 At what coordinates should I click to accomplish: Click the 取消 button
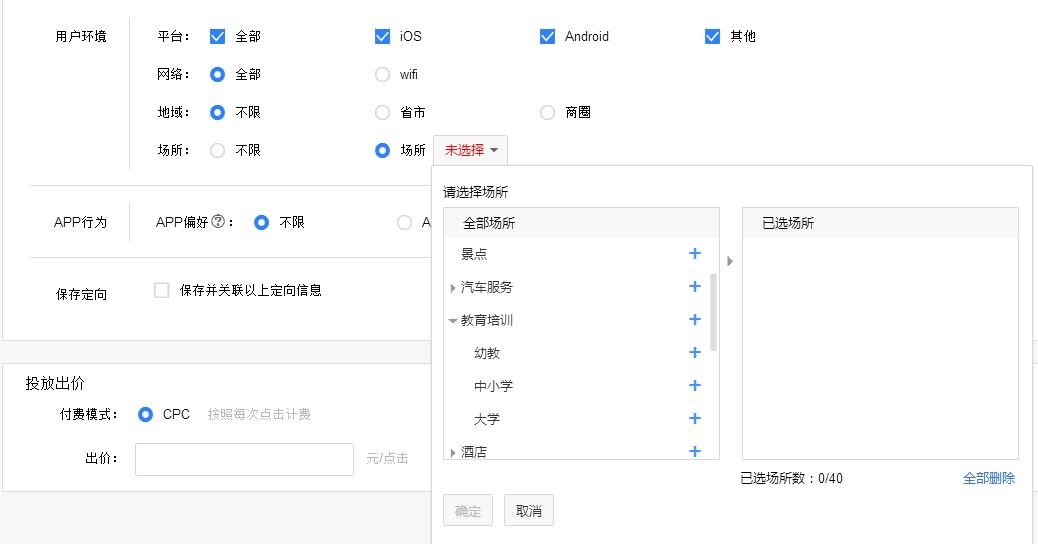coord(528,510)
